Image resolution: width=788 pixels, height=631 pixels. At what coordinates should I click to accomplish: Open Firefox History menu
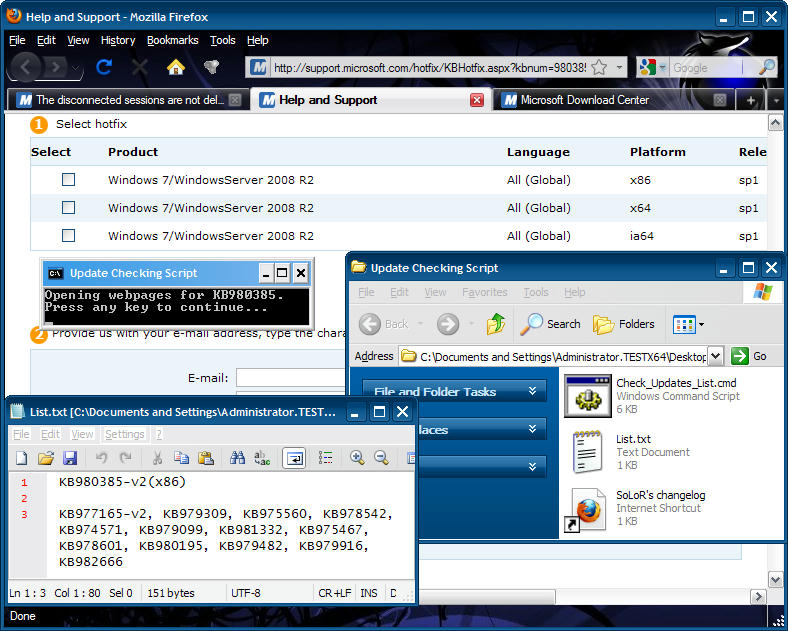[x=118, y=40]
